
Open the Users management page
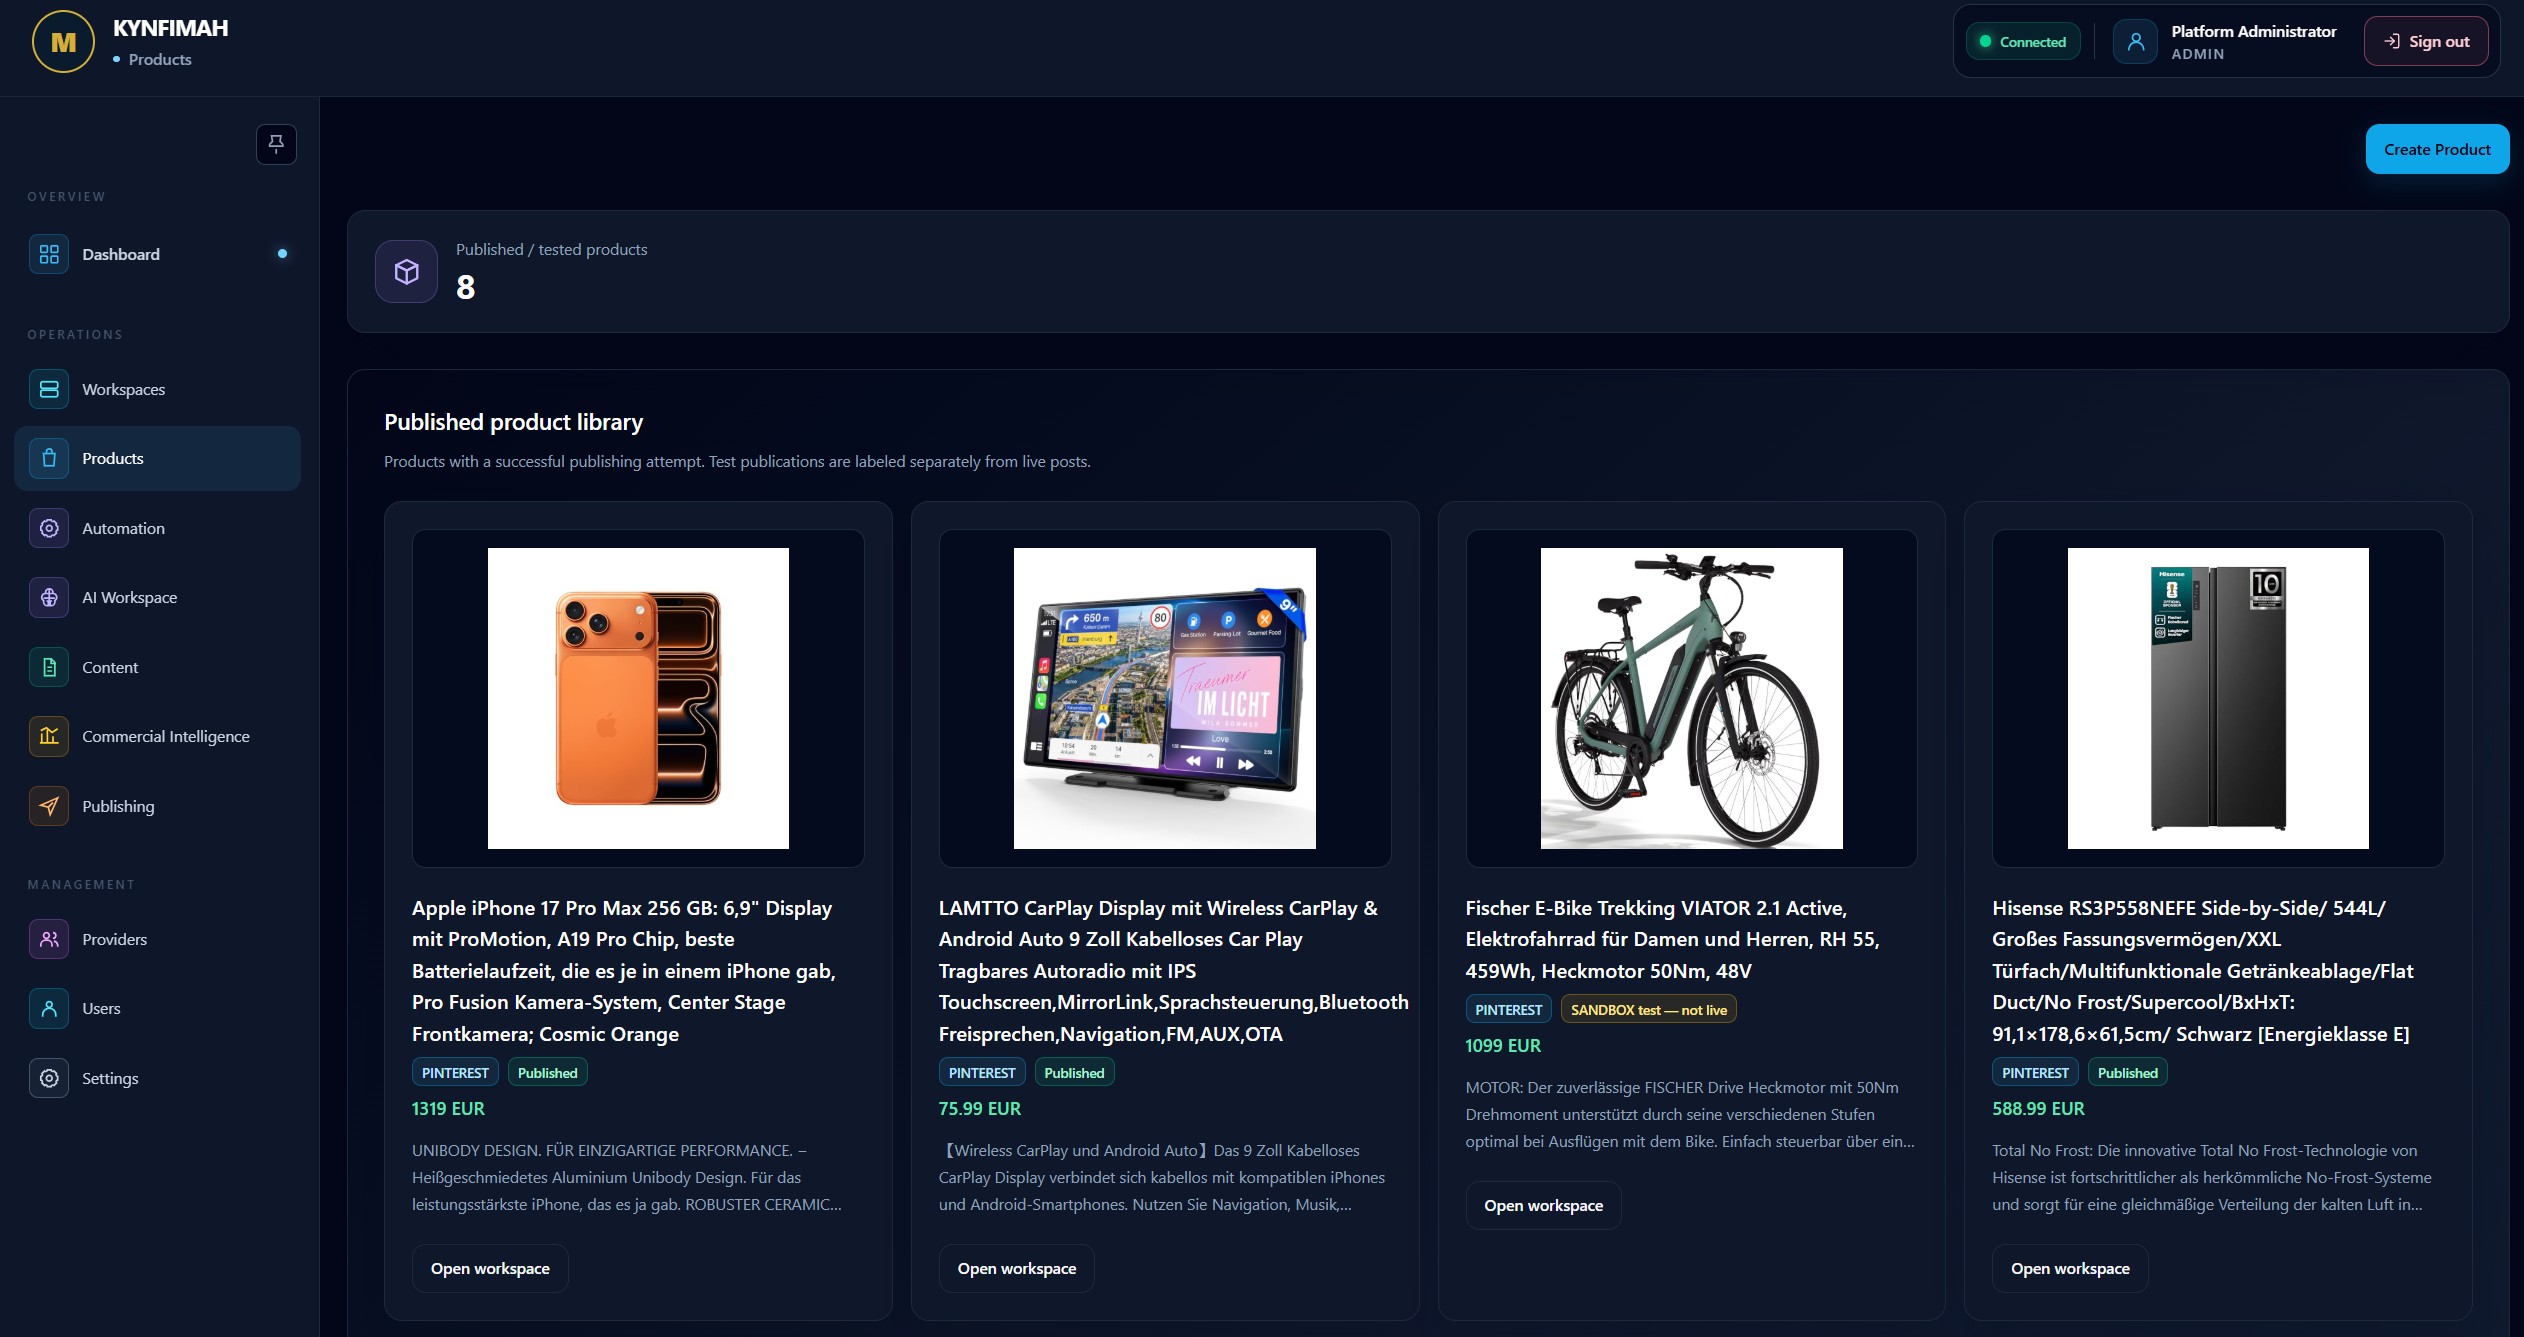pyautogui.click(x=157, y=1008)
